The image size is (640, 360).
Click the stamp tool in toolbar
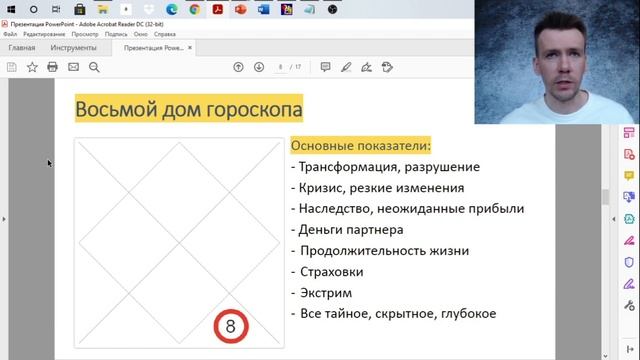pyautogui.click(x=387, y=67)
